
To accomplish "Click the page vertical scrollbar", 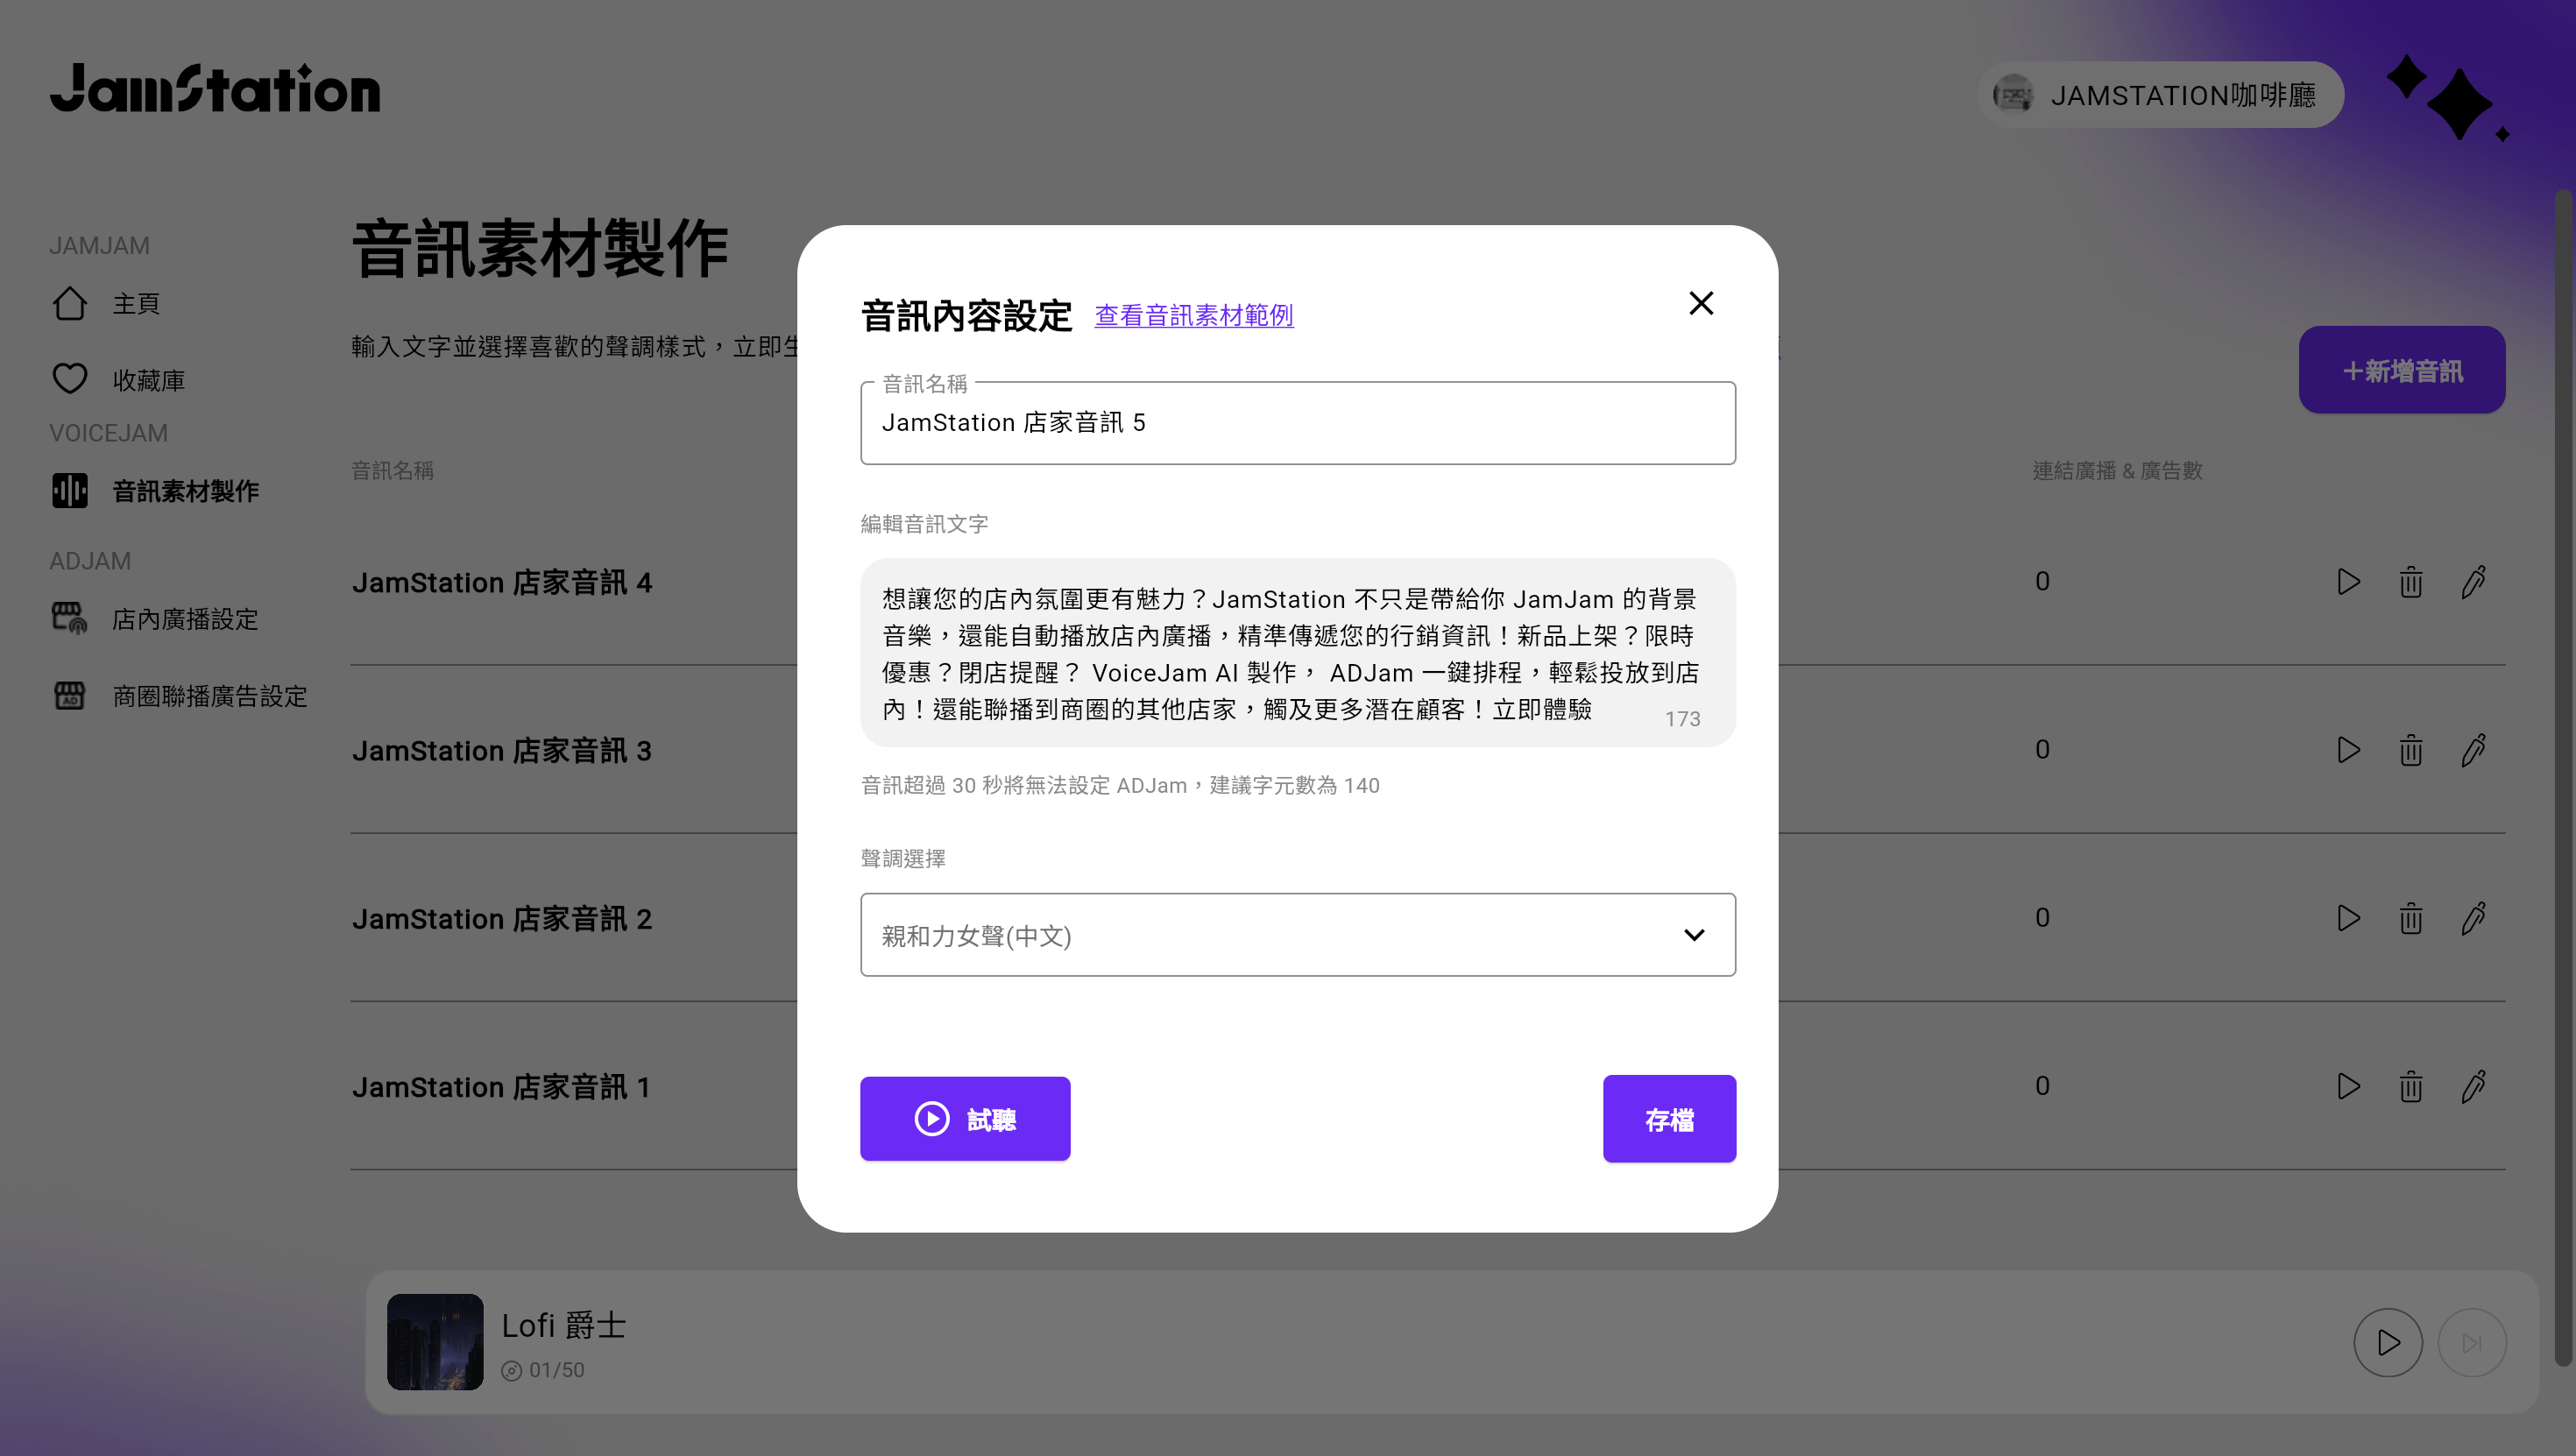I will pos(2563,778).
